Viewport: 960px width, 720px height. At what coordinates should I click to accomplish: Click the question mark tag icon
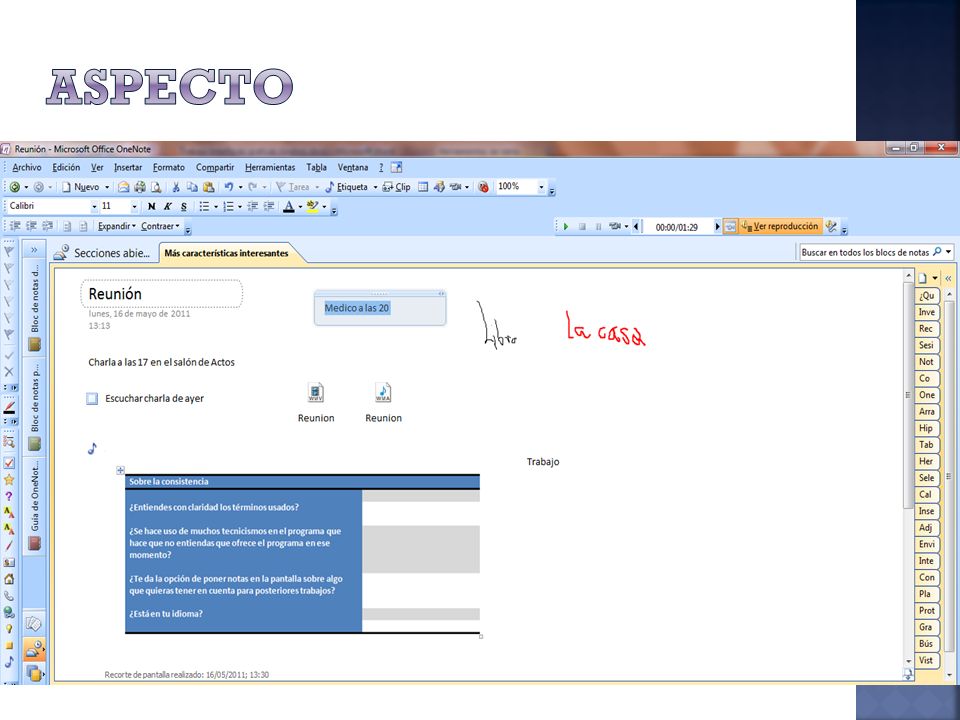[x=9, y=496]
